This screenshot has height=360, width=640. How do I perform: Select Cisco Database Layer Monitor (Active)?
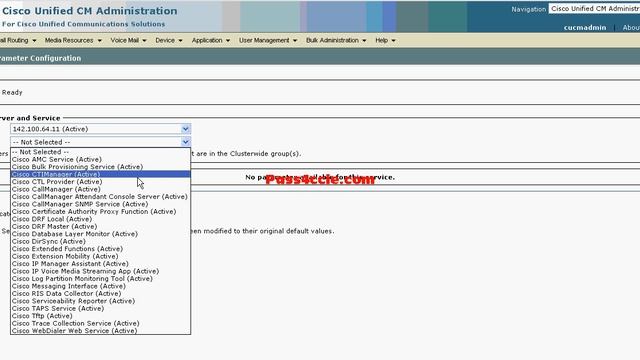[100, 234]
